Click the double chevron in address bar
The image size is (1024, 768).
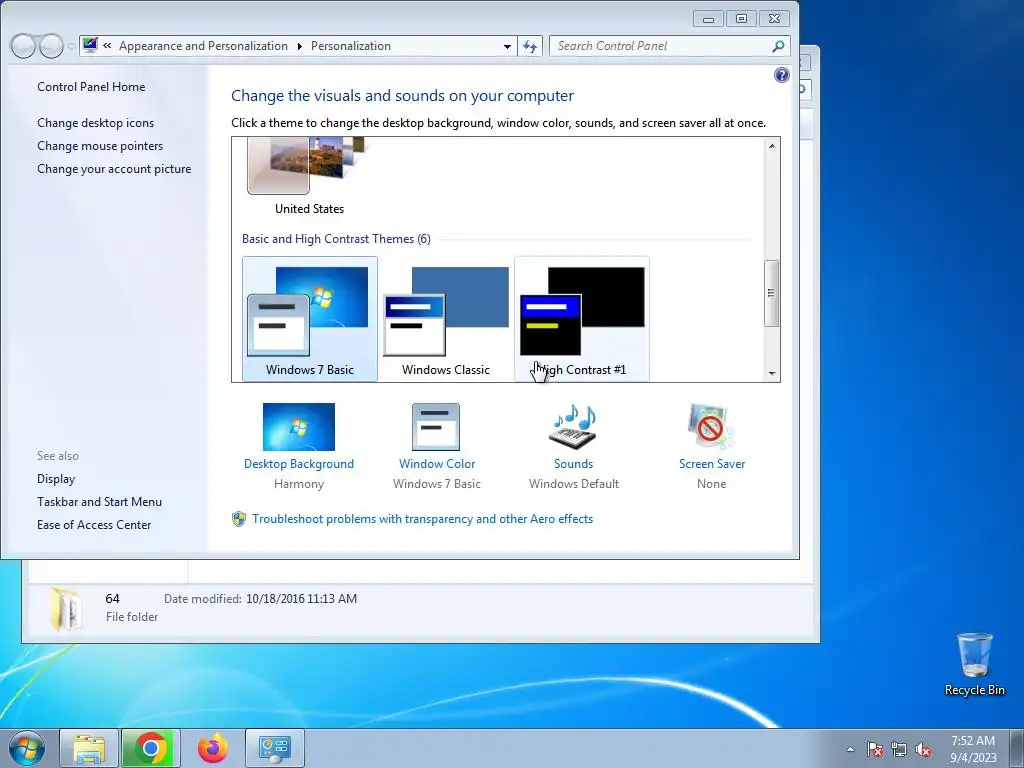107,46
